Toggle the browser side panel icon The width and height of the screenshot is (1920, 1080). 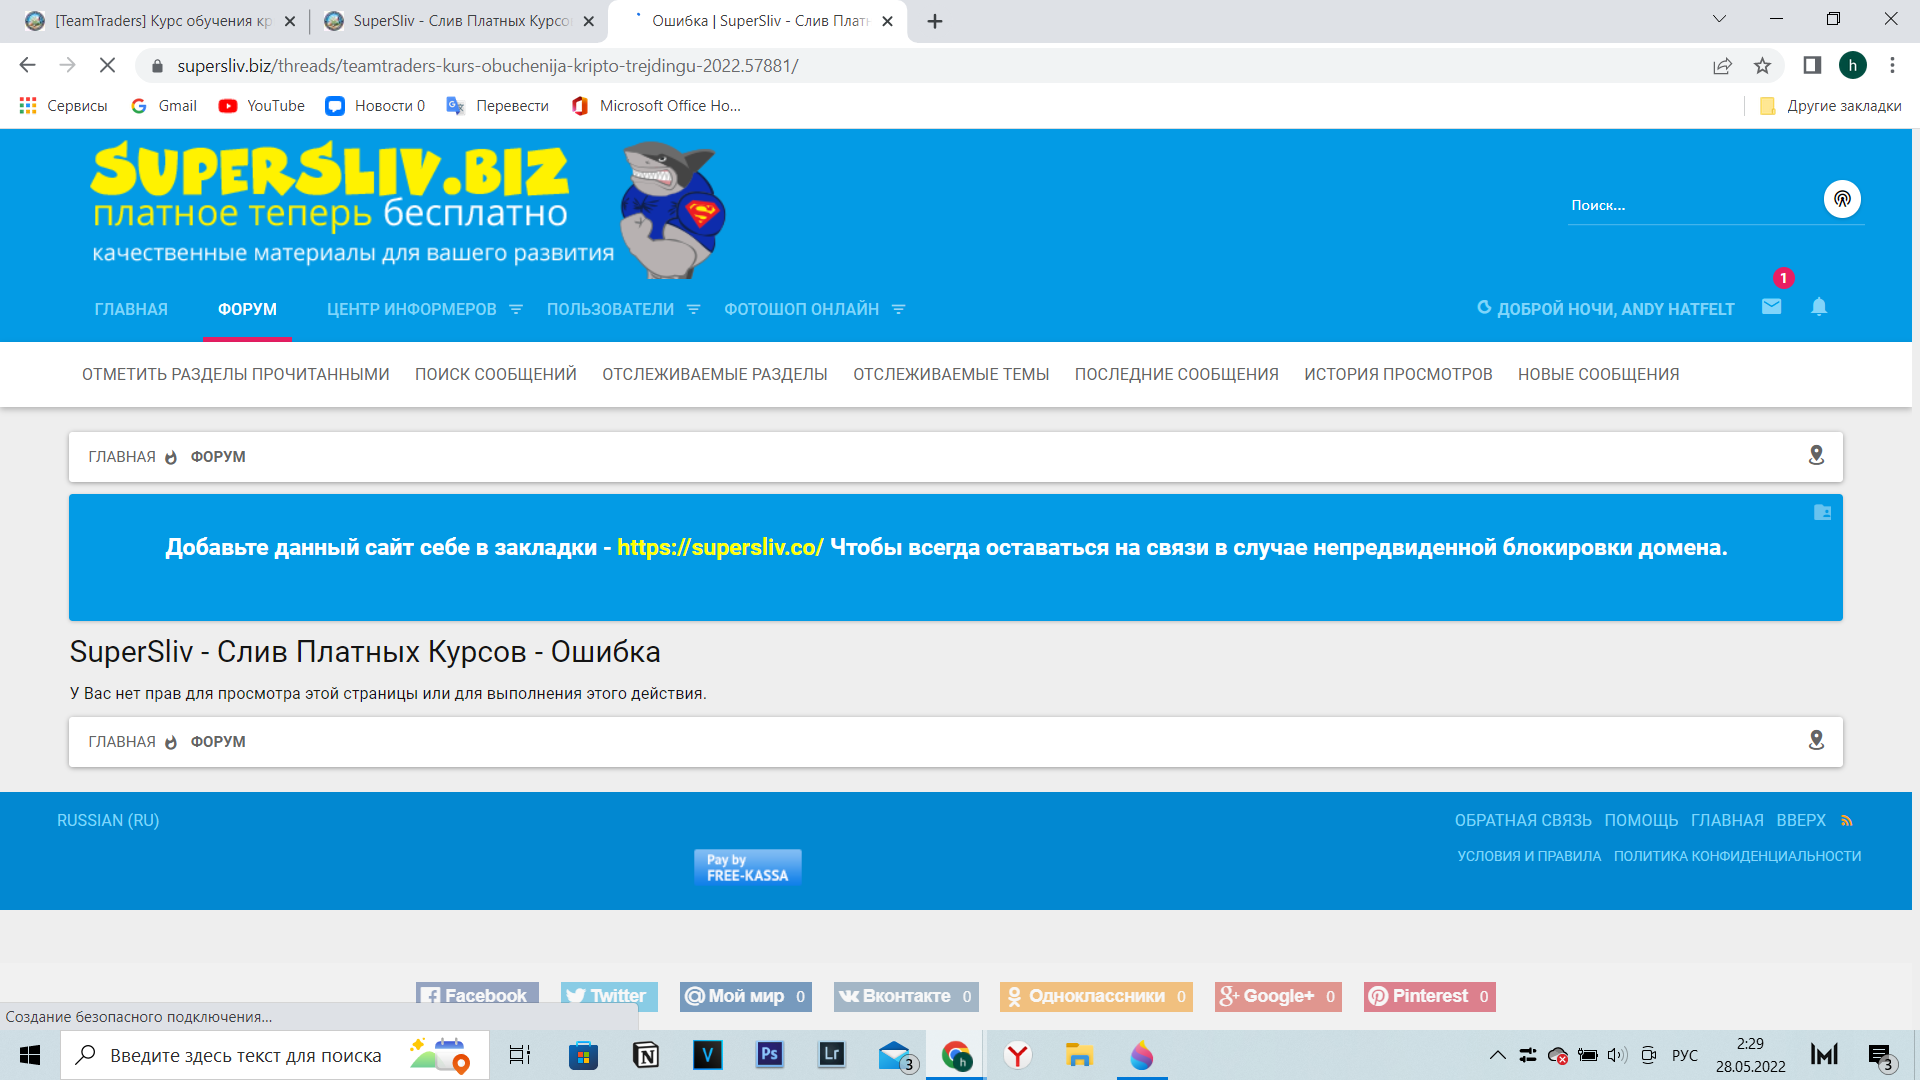pos(1812,65)
